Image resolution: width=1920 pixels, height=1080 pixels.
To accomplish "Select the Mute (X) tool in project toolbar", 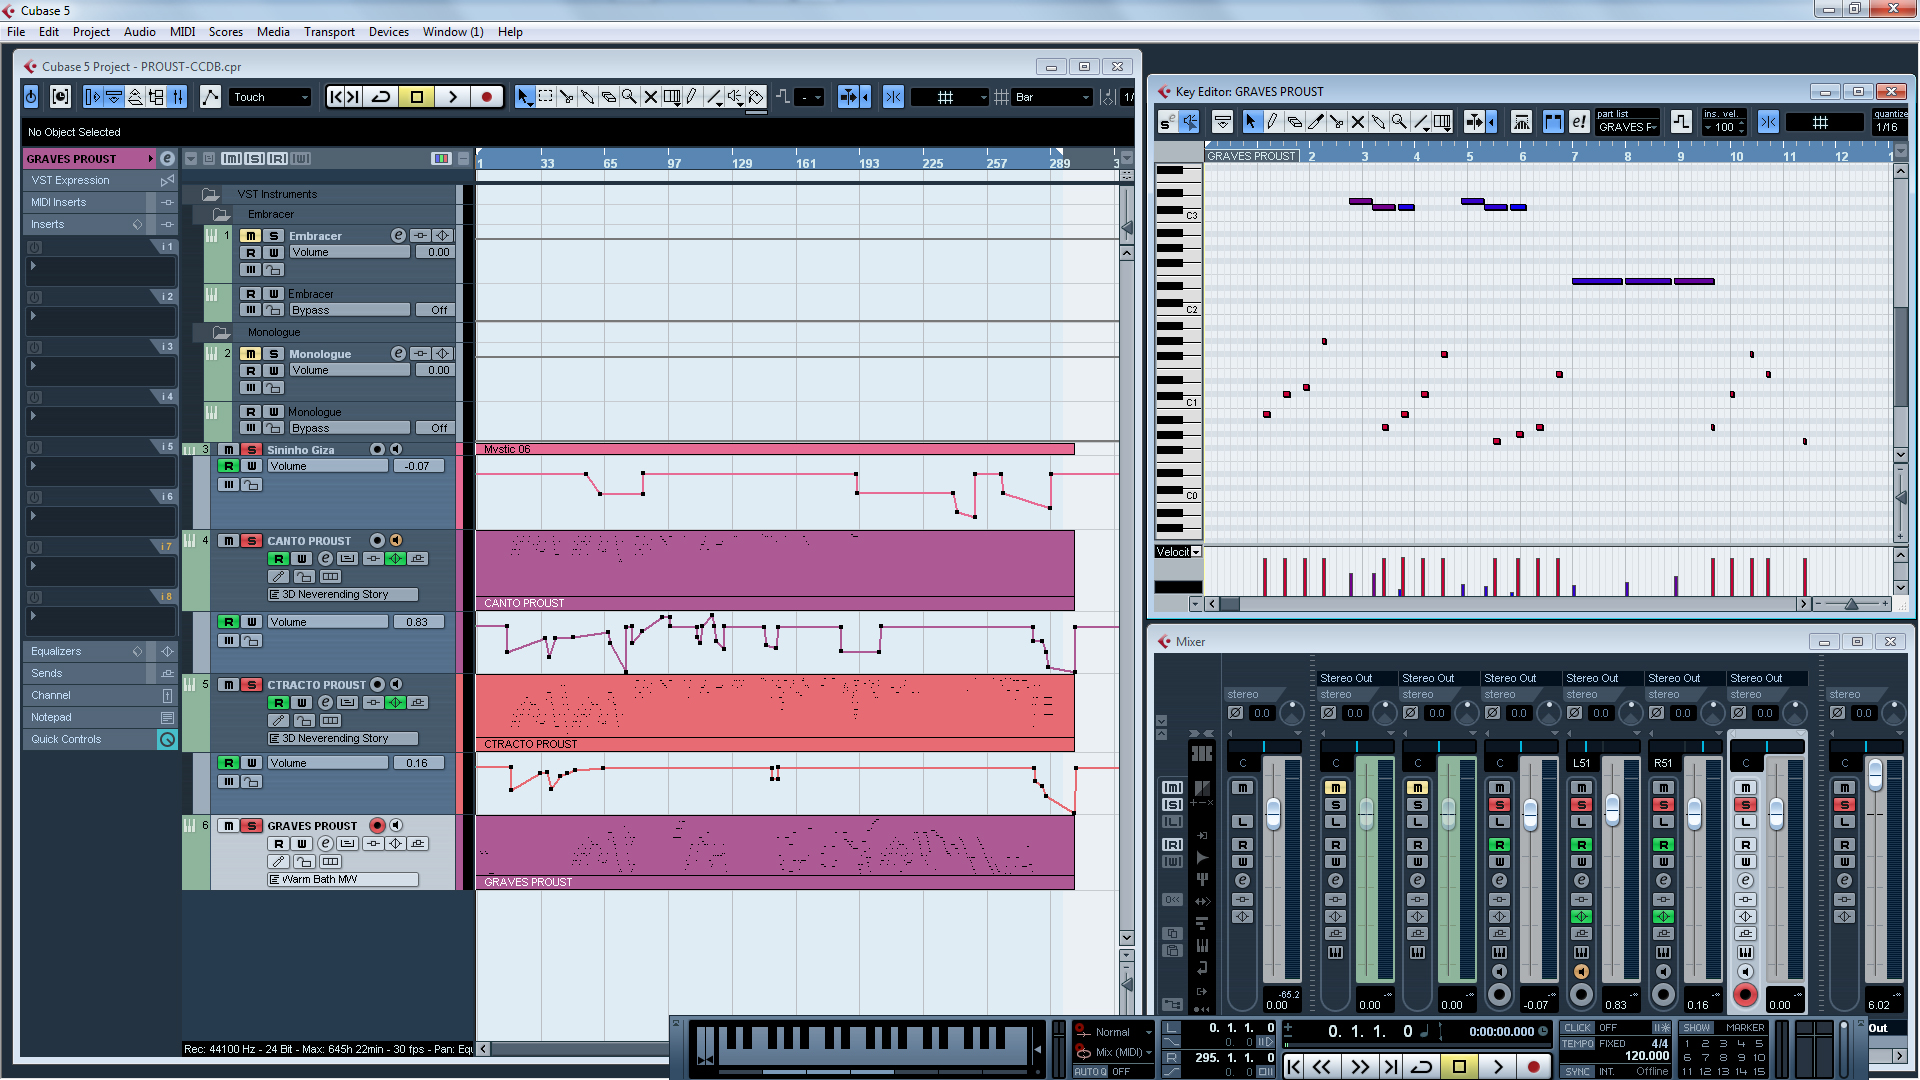I will click(x=650, y=97).
